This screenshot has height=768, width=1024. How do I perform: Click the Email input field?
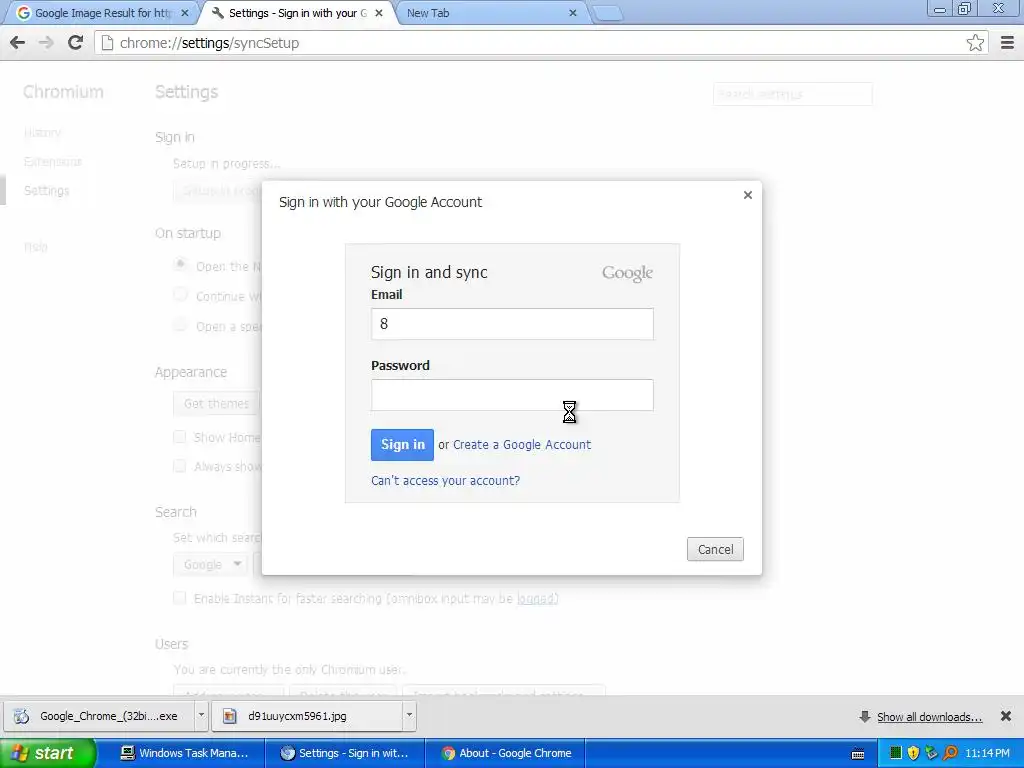coord(512,324)
